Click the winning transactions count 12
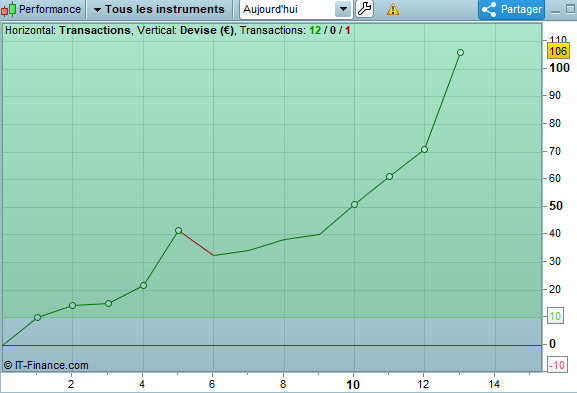Screen dimensions: 577x393 point(315,30)
